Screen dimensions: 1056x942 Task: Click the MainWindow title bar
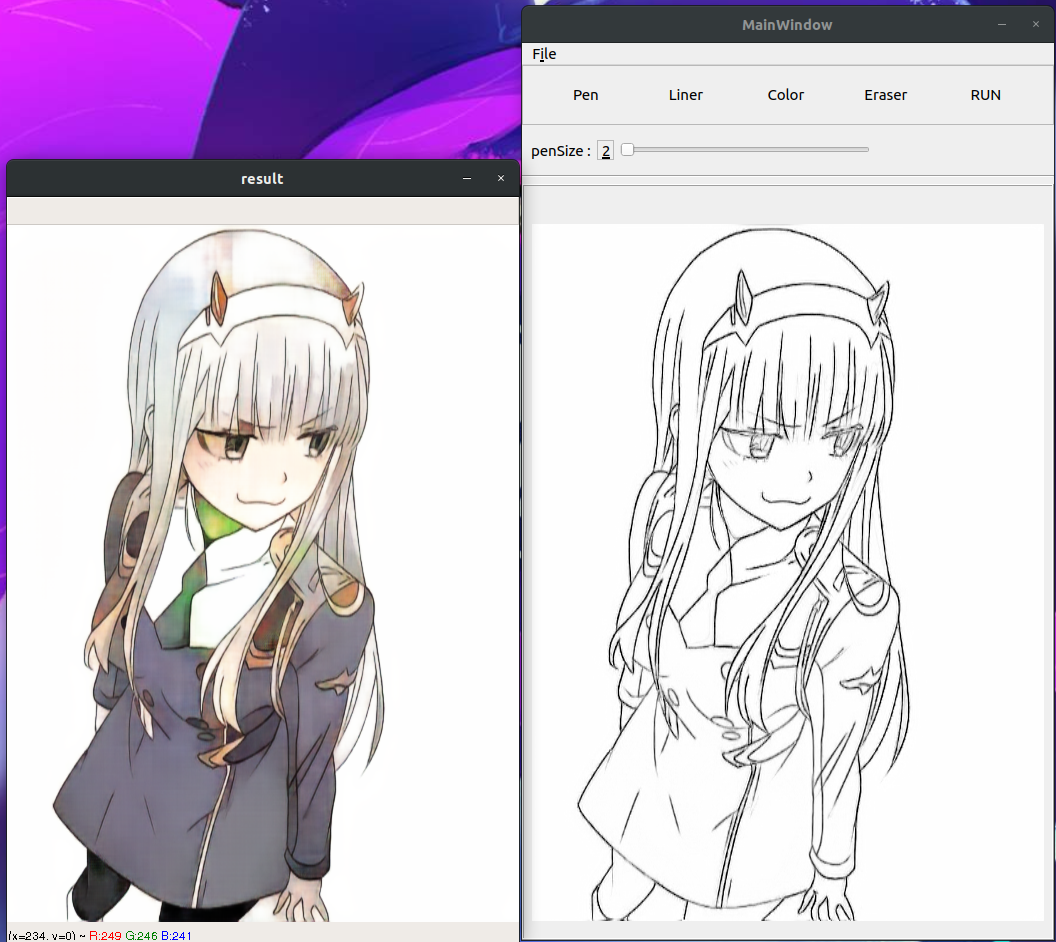tap(787, 25)
